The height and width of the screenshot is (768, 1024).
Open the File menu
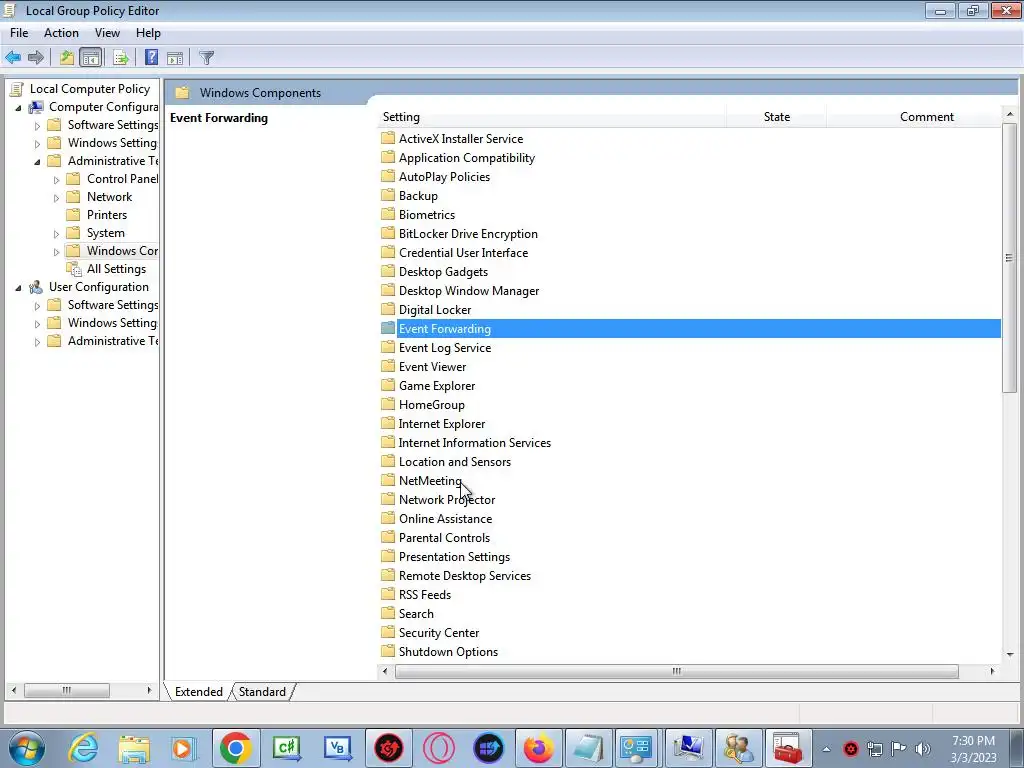(x=19, y=33)
